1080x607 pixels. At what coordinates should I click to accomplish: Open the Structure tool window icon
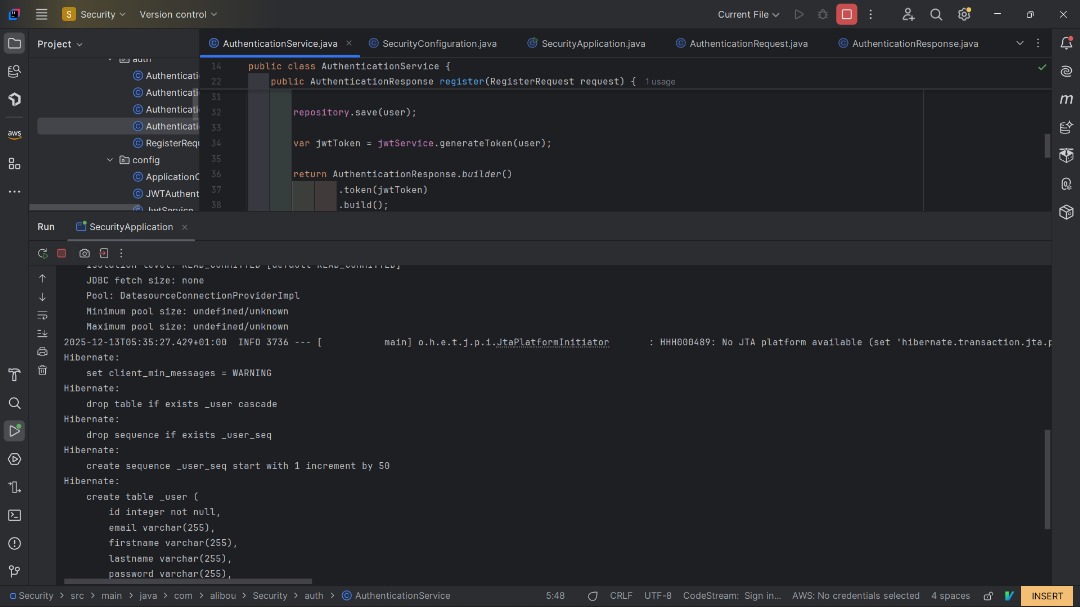14,164
